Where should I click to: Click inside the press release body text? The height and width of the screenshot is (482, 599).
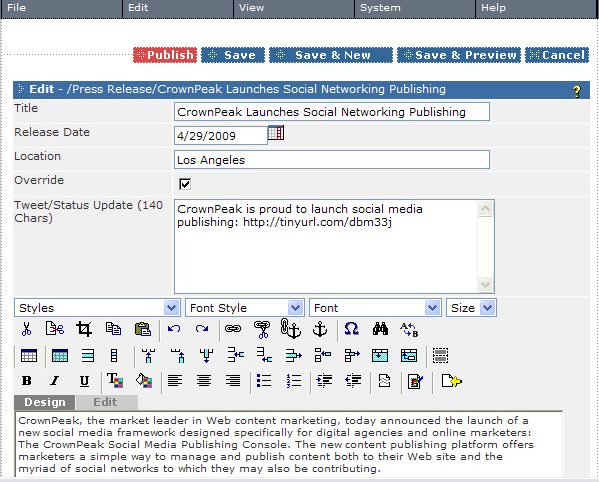288,444
